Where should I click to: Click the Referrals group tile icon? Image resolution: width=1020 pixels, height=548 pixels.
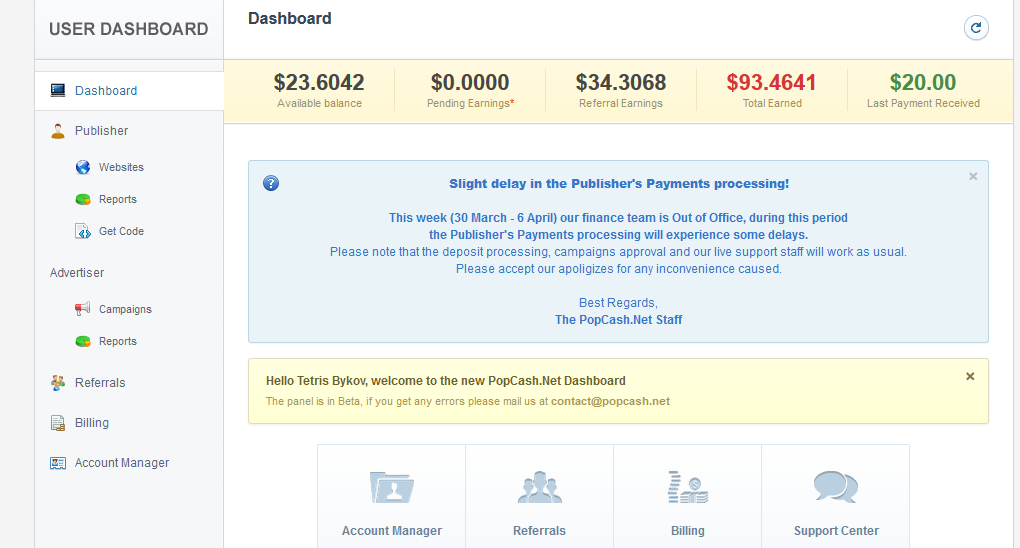click(539, 487)
